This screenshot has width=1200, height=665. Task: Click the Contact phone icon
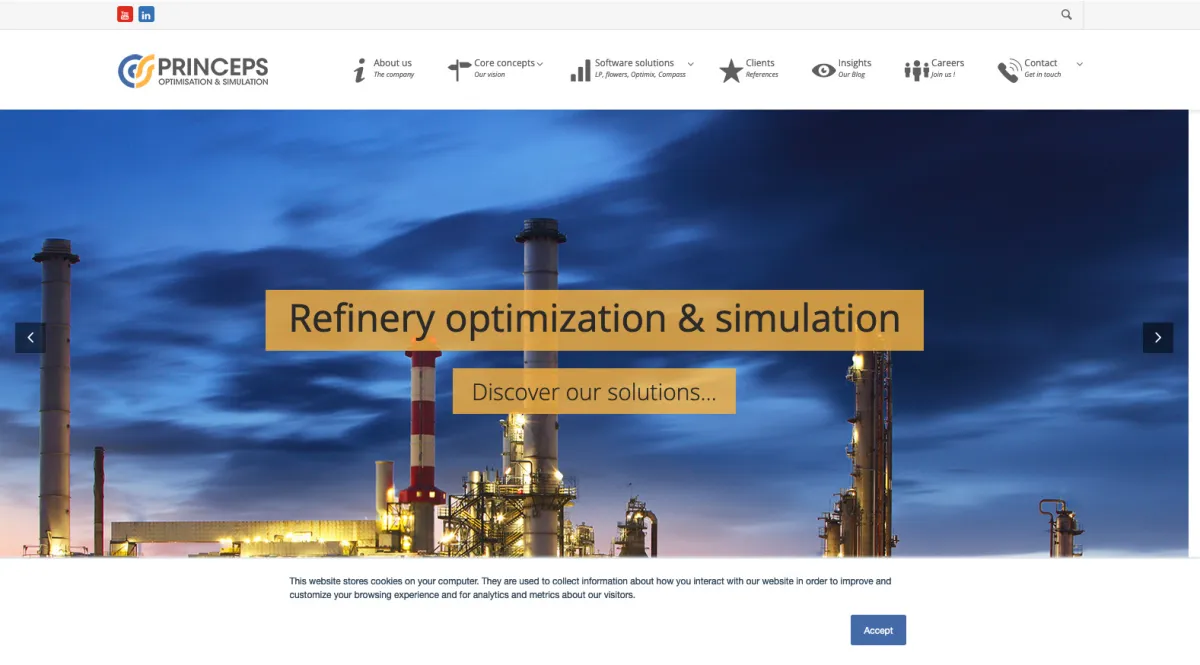[1009, 71]
